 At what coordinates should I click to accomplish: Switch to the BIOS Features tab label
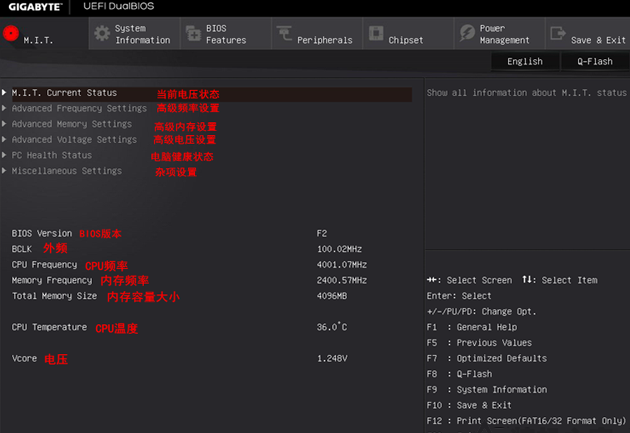pos(226,34)
